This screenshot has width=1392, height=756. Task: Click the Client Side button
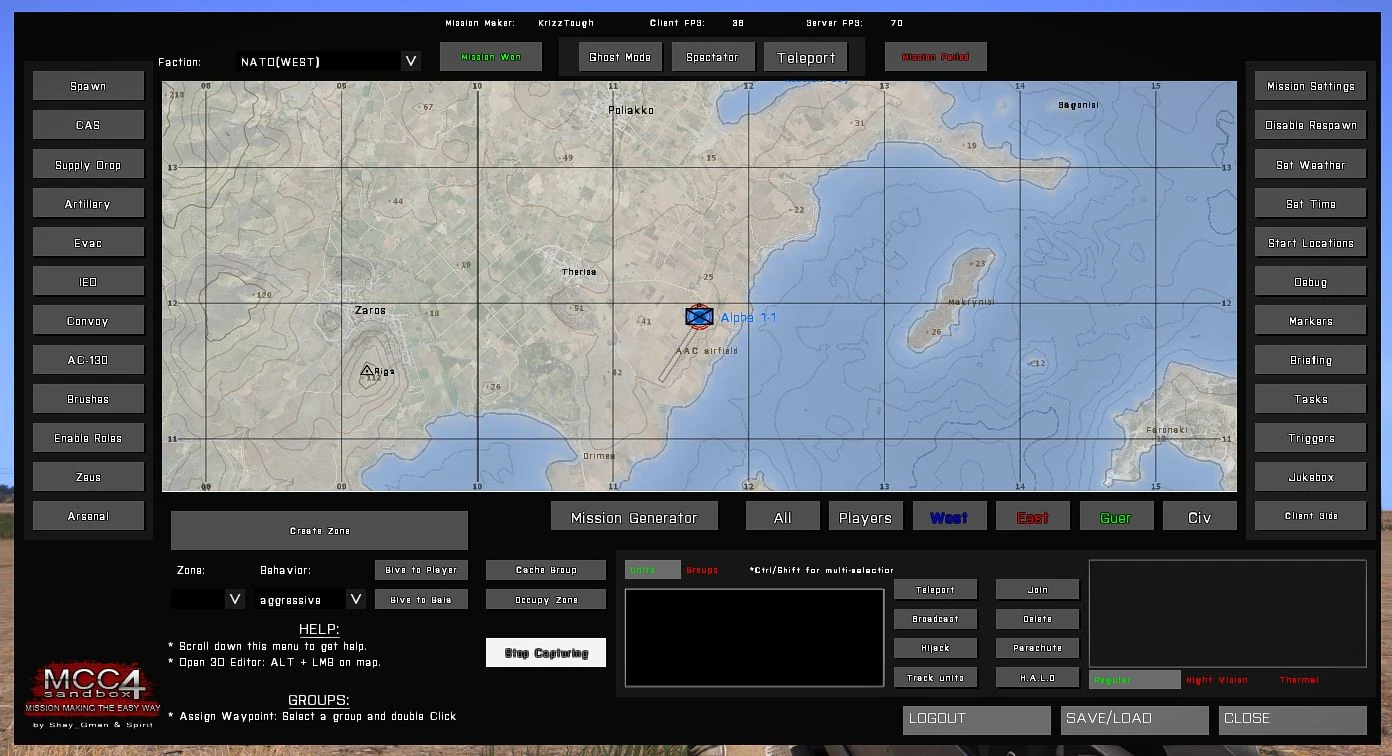[1311, 516]
